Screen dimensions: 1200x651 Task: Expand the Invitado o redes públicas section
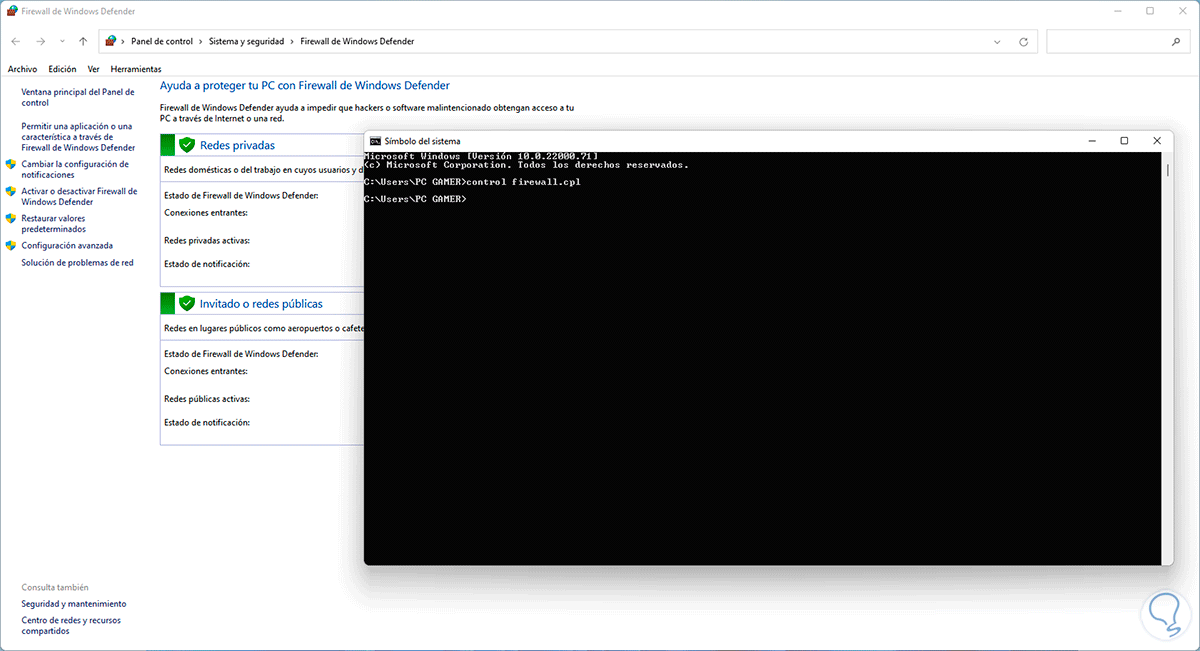click(x=262, y=303)
